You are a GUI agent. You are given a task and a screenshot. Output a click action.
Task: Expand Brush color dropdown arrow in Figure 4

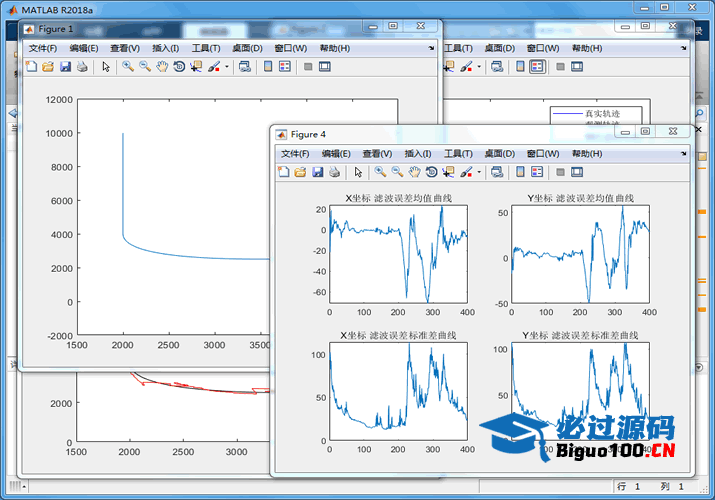click(479, 172)
